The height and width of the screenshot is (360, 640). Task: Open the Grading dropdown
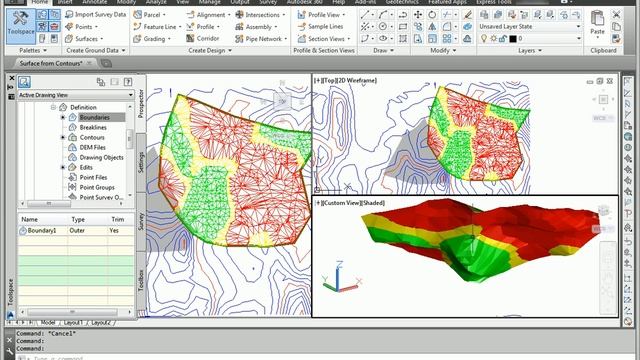coord(152,39)
